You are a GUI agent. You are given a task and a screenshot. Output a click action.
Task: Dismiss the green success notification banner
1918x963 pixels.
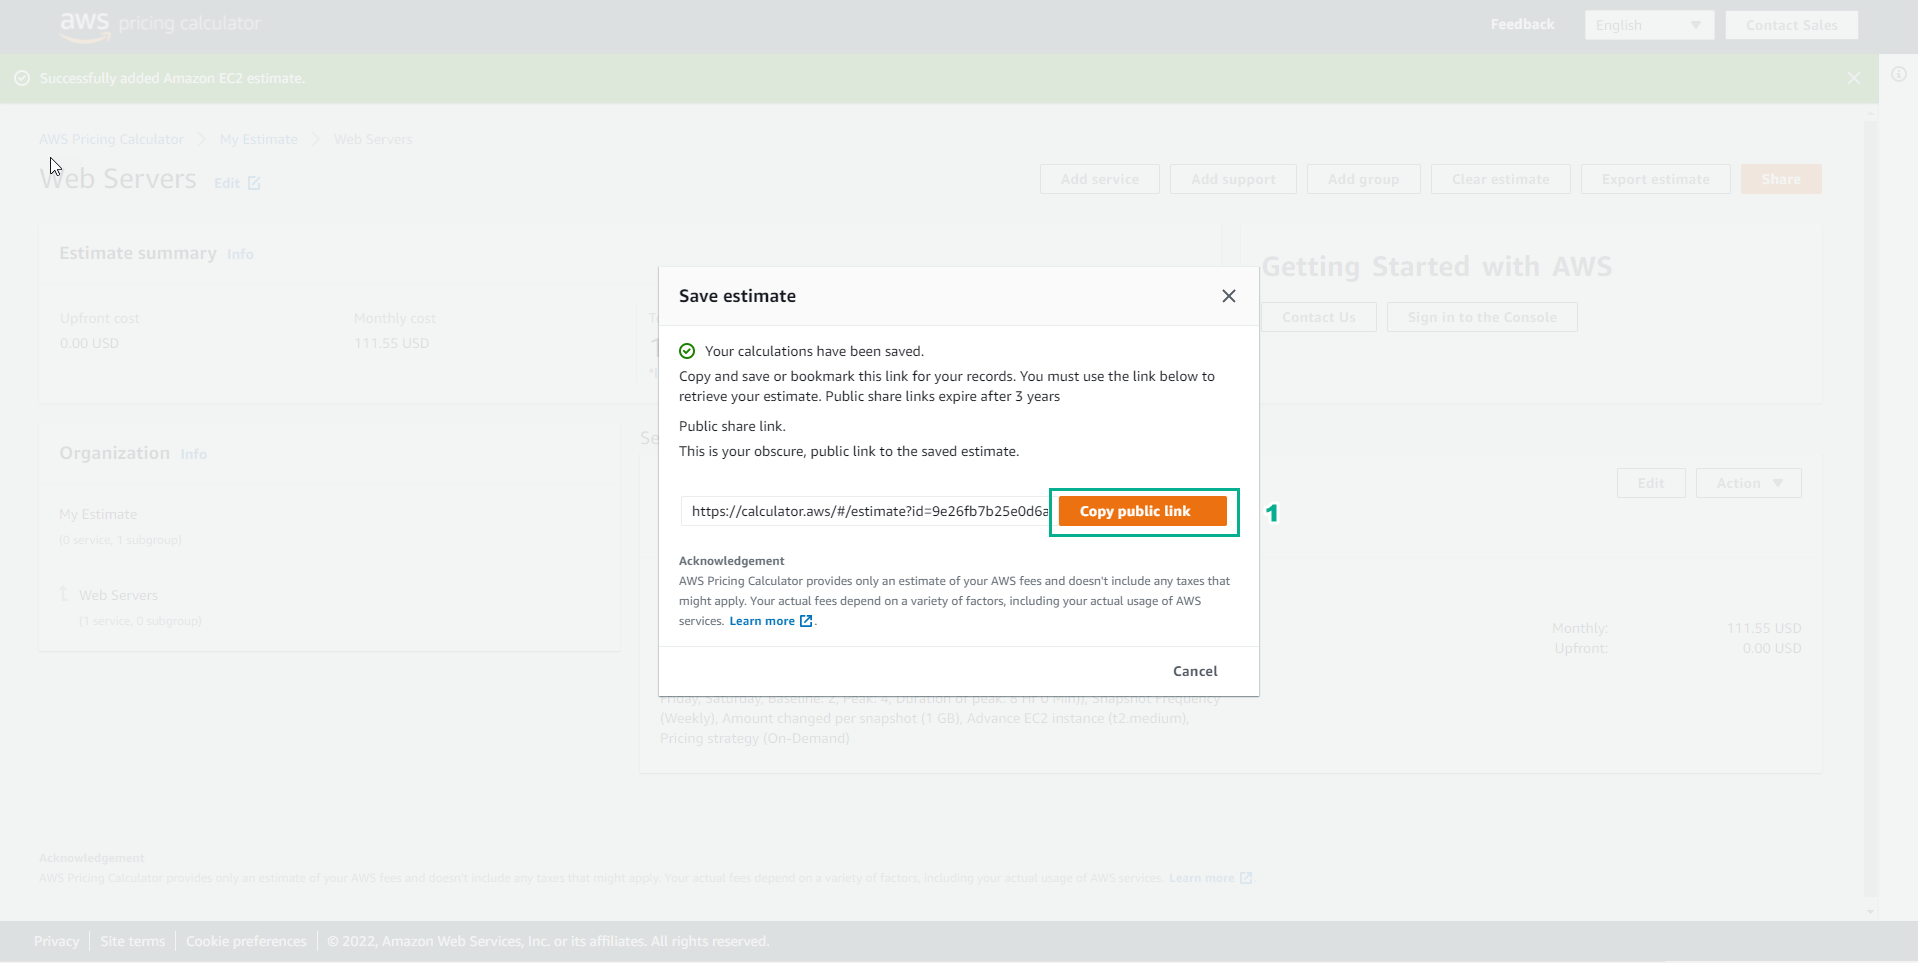1854,78
